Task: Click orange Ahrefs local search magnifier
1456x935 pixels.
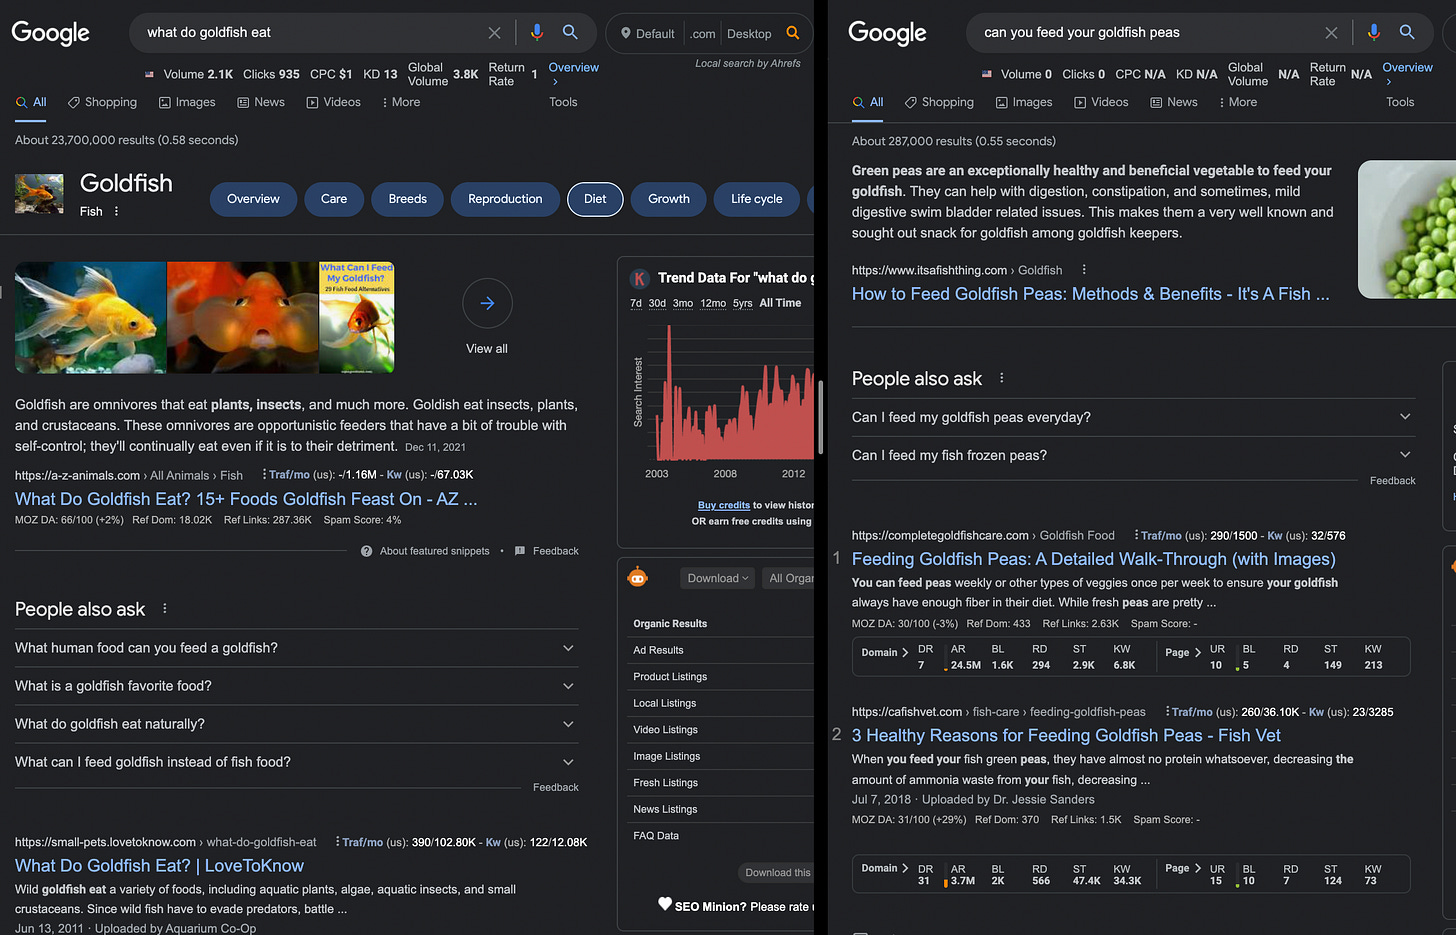Action: point(793,33)
